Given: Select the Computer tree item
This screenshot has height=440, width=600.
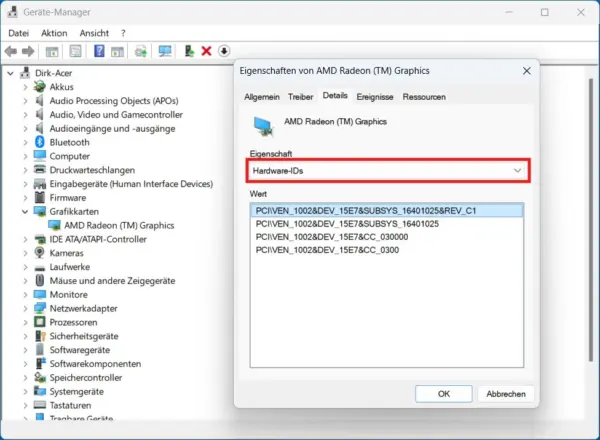Looking at the screenshot, I should click(70, 156).
